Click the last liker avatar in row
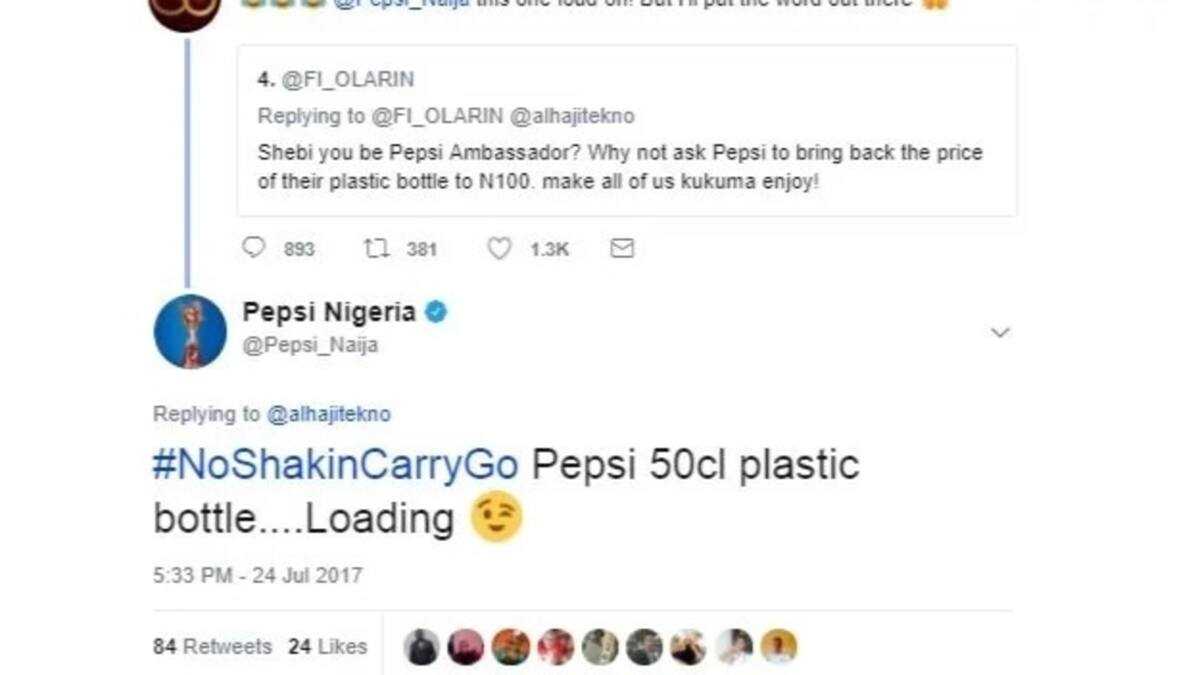The height and width of the screenshot is (675, 1200). 778,647
